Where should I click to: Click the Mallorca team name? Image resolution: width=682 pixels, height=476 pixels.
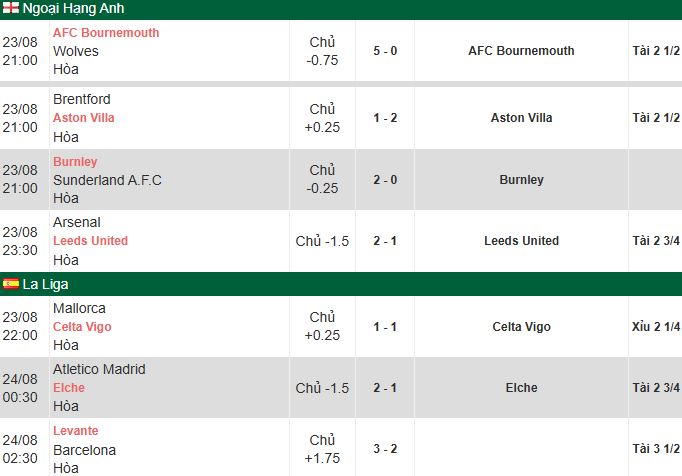(x=79, y=308)
